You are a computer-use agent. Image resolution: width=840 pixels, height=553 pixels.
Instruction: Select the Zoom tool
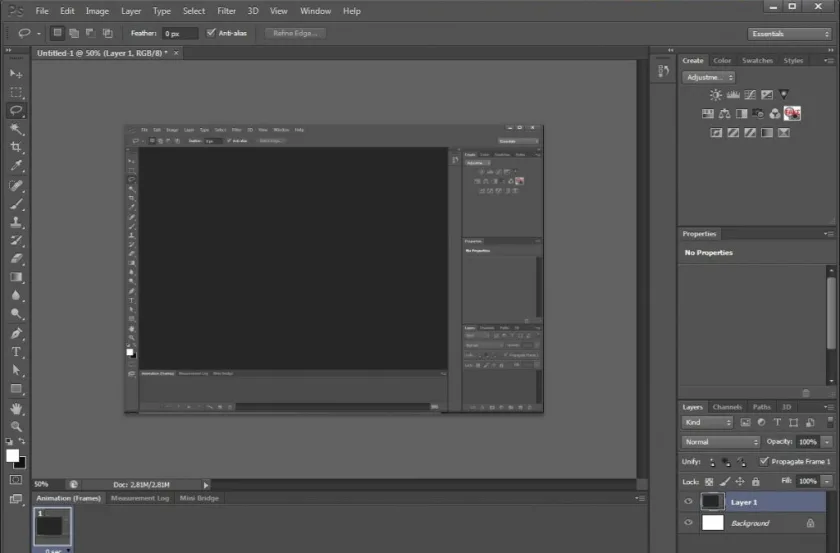pyautogui.click(x=16, y=427)
